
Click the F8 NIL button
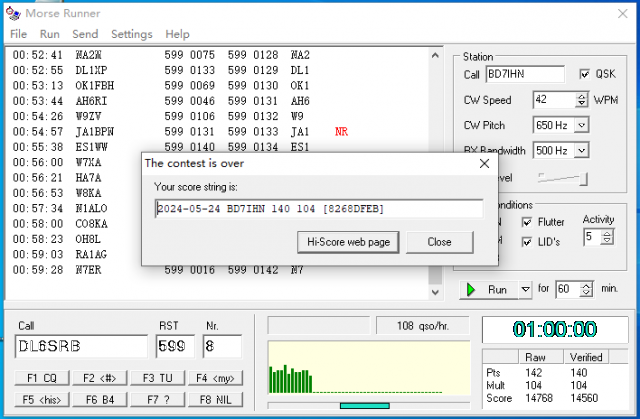point(216,399)
